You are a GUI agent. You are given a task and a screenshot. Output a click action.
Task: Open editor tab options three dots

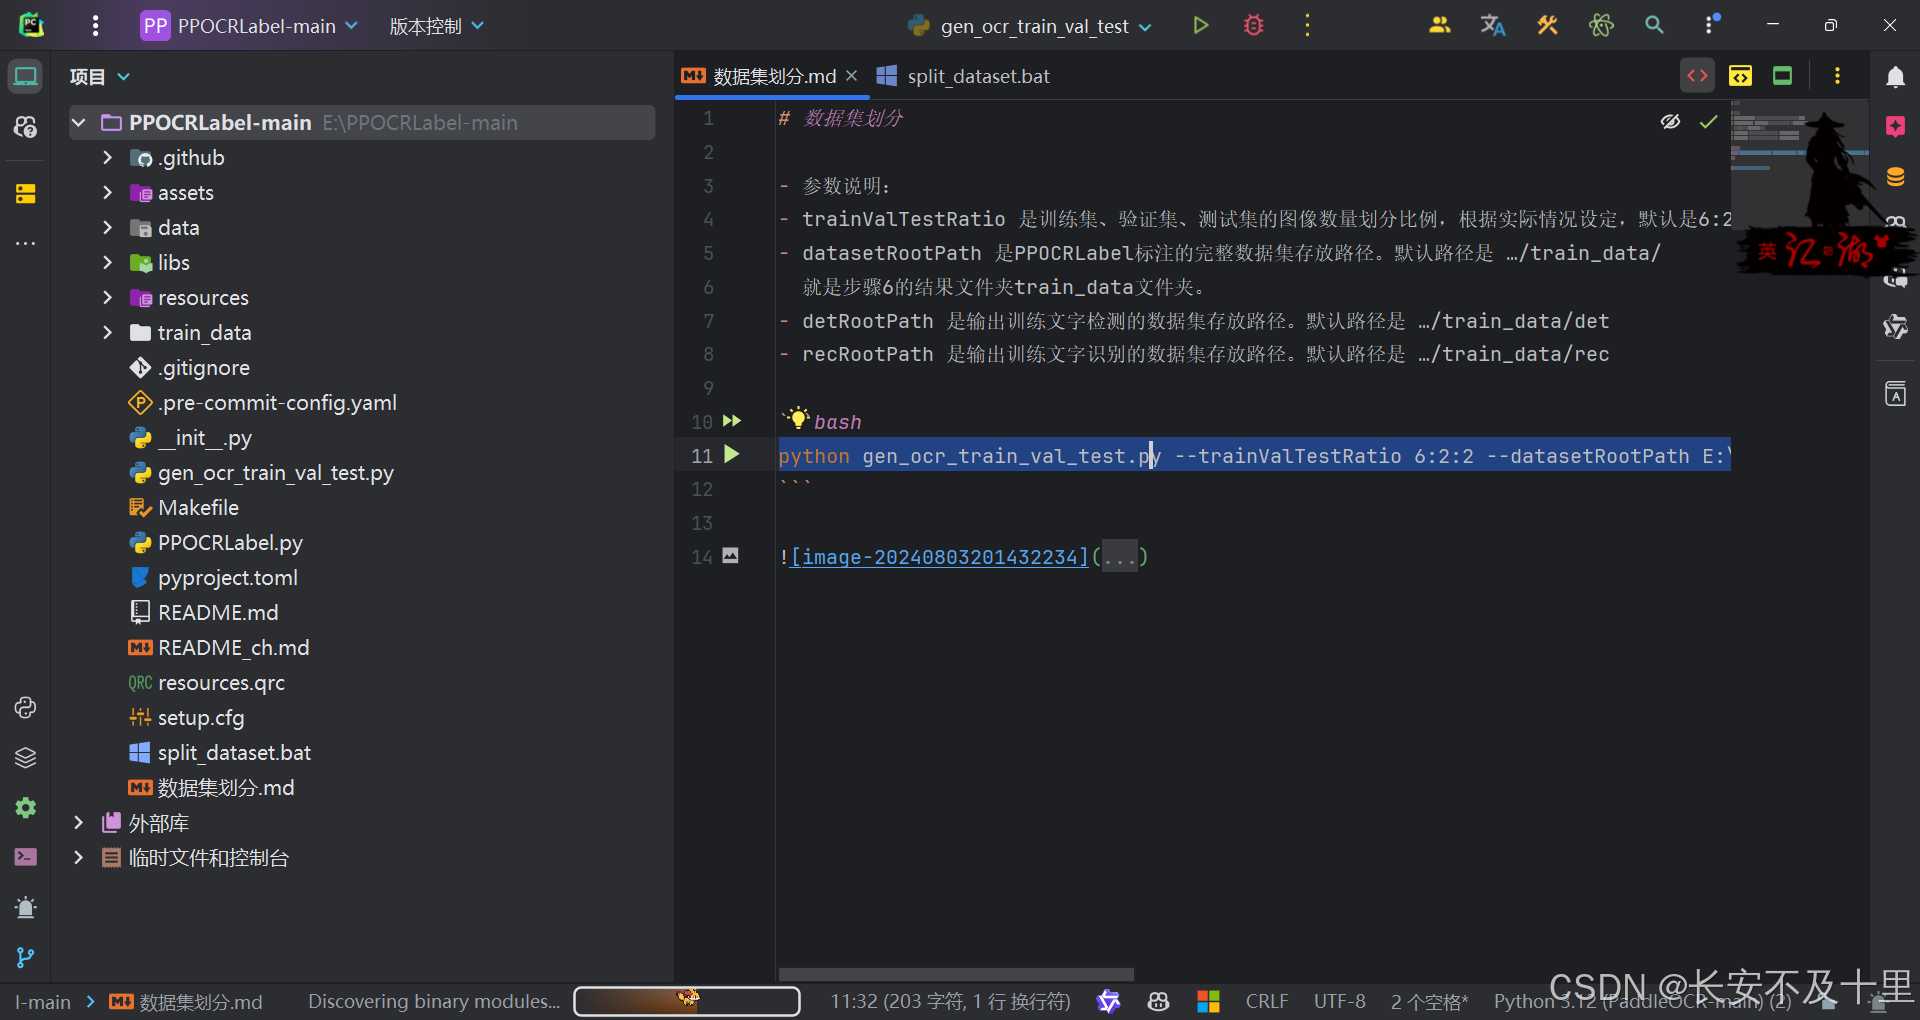click(x=1837, y=76)
